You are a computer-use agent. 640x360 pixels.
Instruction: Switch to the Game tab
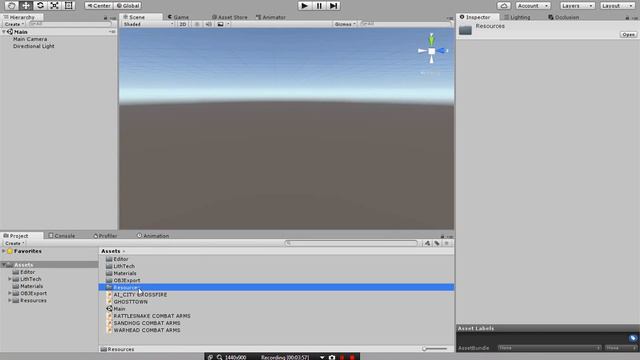(x=178, y=17)
